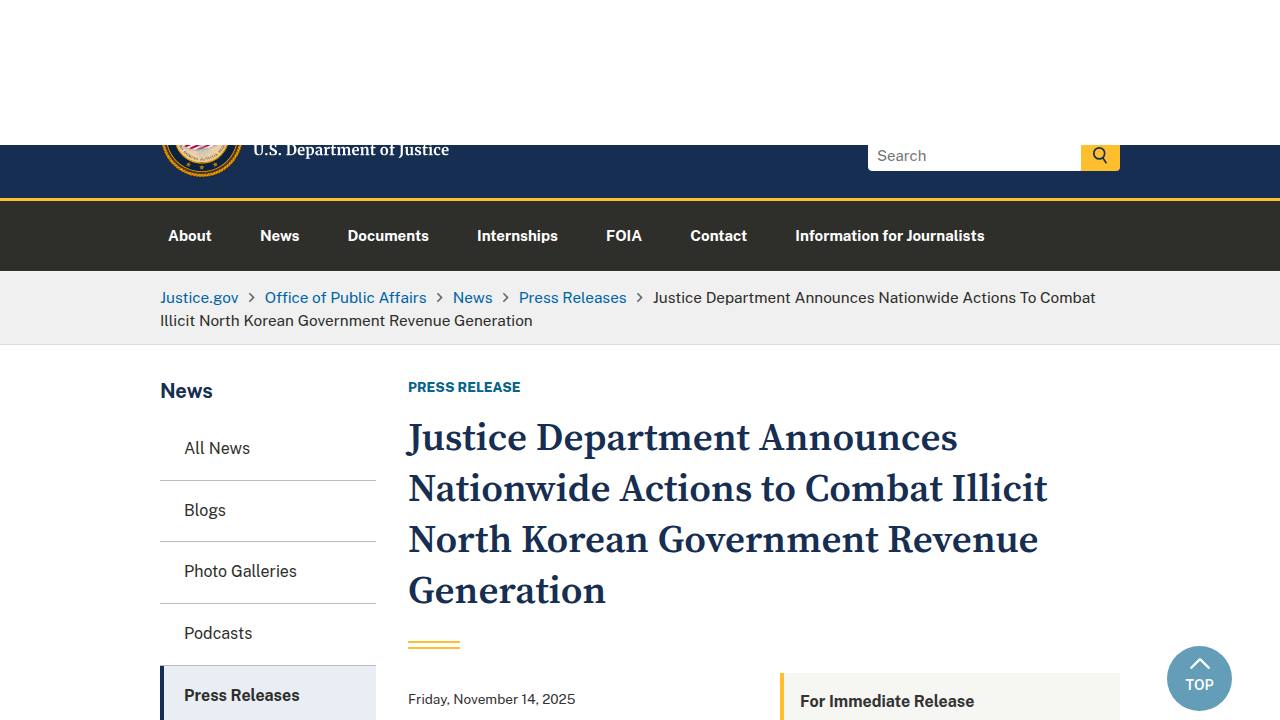Viewport: 1280px width, 720px height.
Task: Open the News navigation menu item
Action: point(280,236)
